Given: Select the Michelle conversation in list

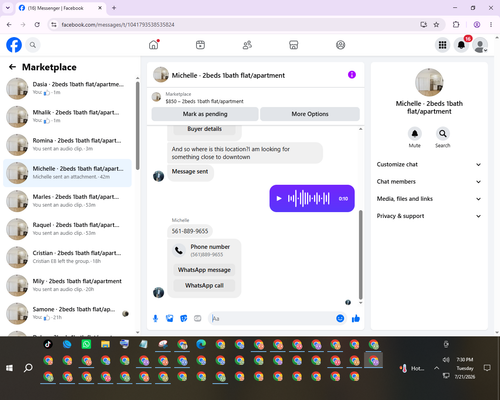Looking at the screenshot, I should 67,173.
